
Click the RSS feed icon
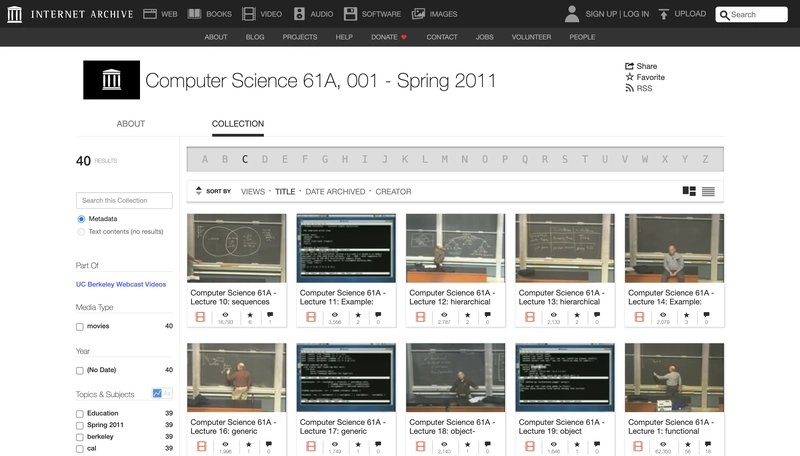[629, 88]
